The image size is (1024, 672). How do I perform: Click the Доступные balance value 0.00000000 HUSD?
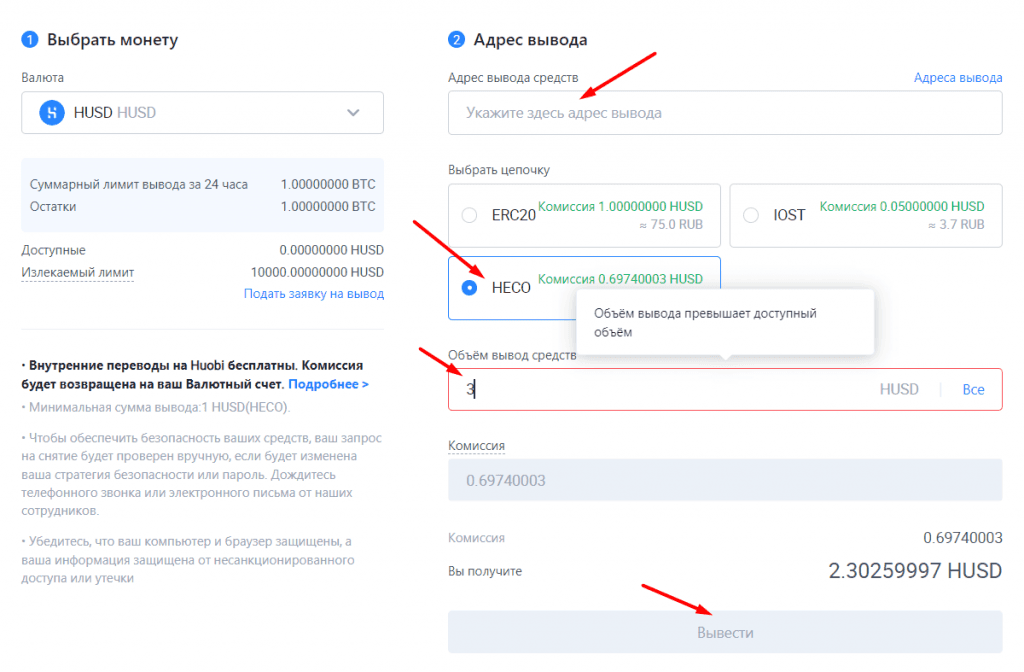point(331,250)
